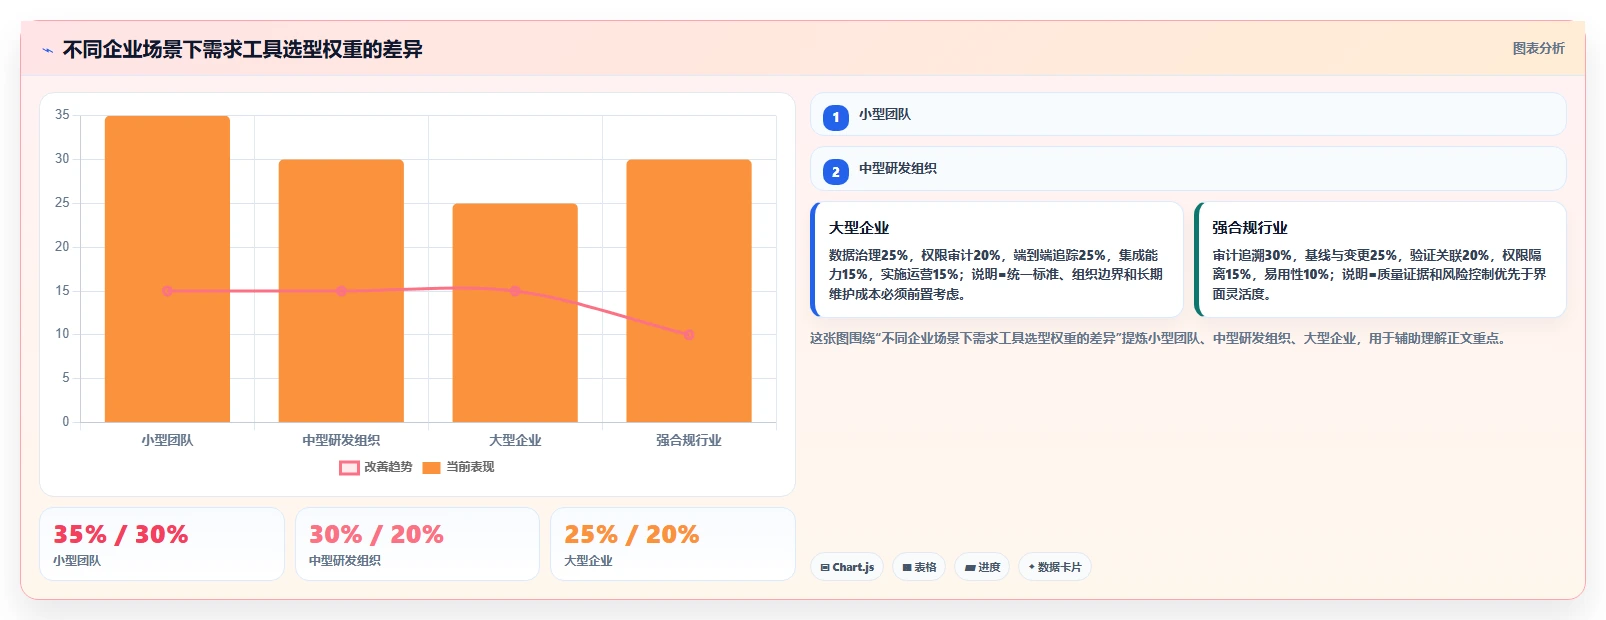Viewport: 1606px width, 620px height.
Task: Click the blue chart icon beside the title
Action: tap(47, 50)
